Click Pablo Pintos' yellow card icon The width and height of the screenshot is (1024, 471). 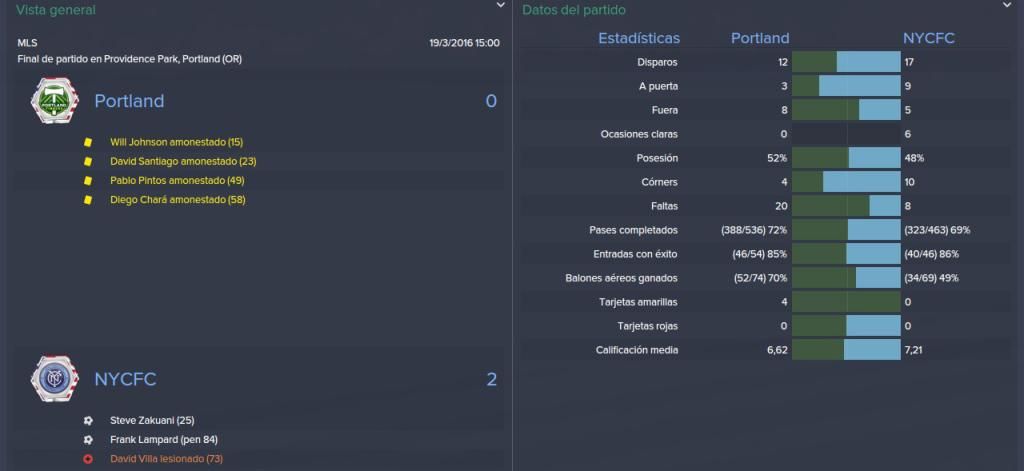click(x=88, y=180)
